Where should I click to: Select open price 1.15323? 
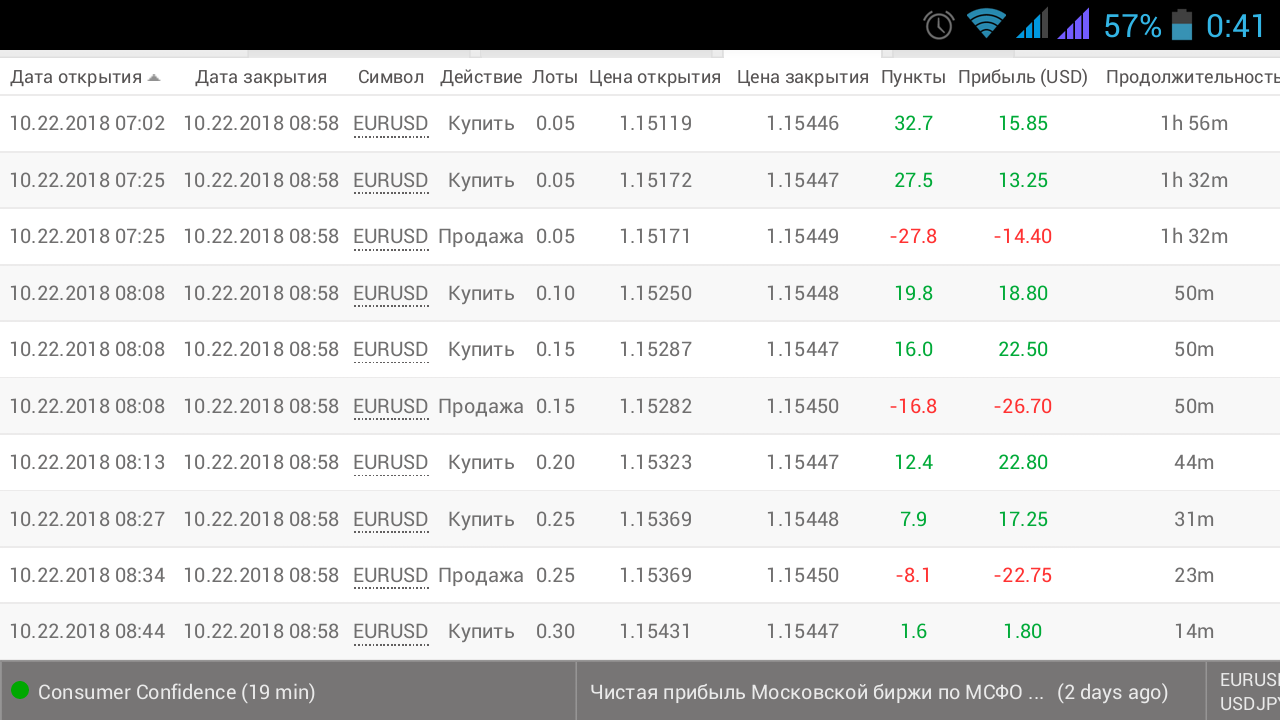point(656,463)
